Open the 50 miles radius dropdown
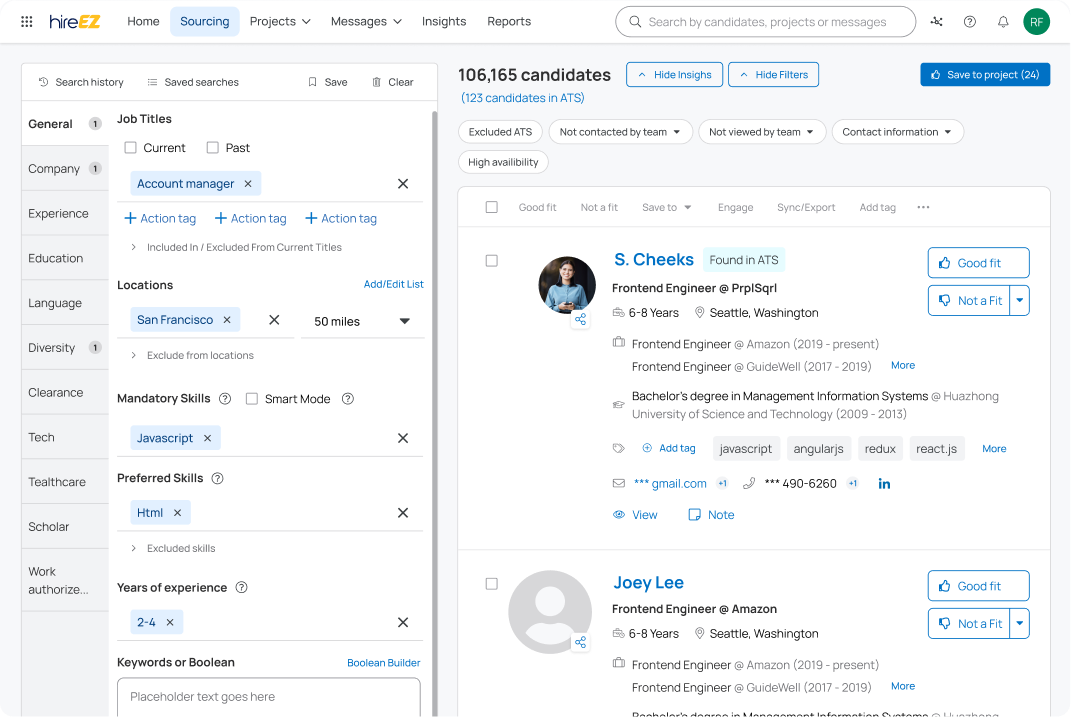The image size is (1071, 717). [x=362, y=321]
